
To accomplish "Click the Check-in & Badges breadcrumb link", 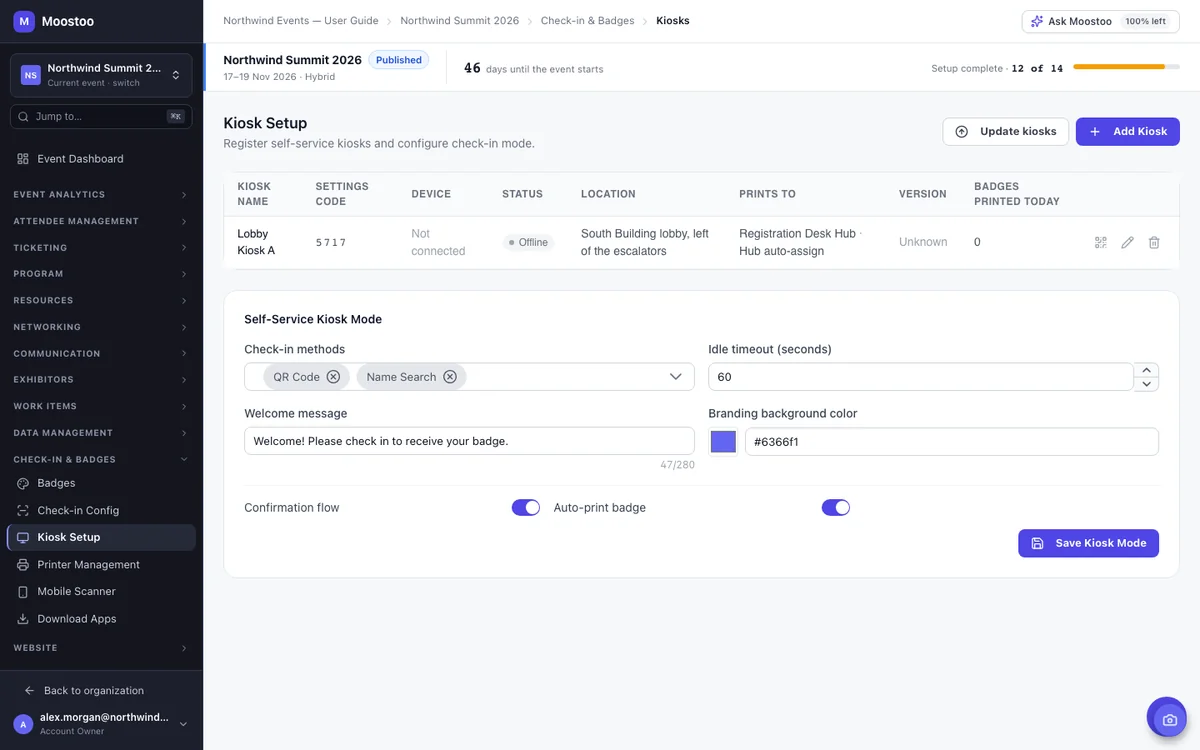I will tap(588, 21).
